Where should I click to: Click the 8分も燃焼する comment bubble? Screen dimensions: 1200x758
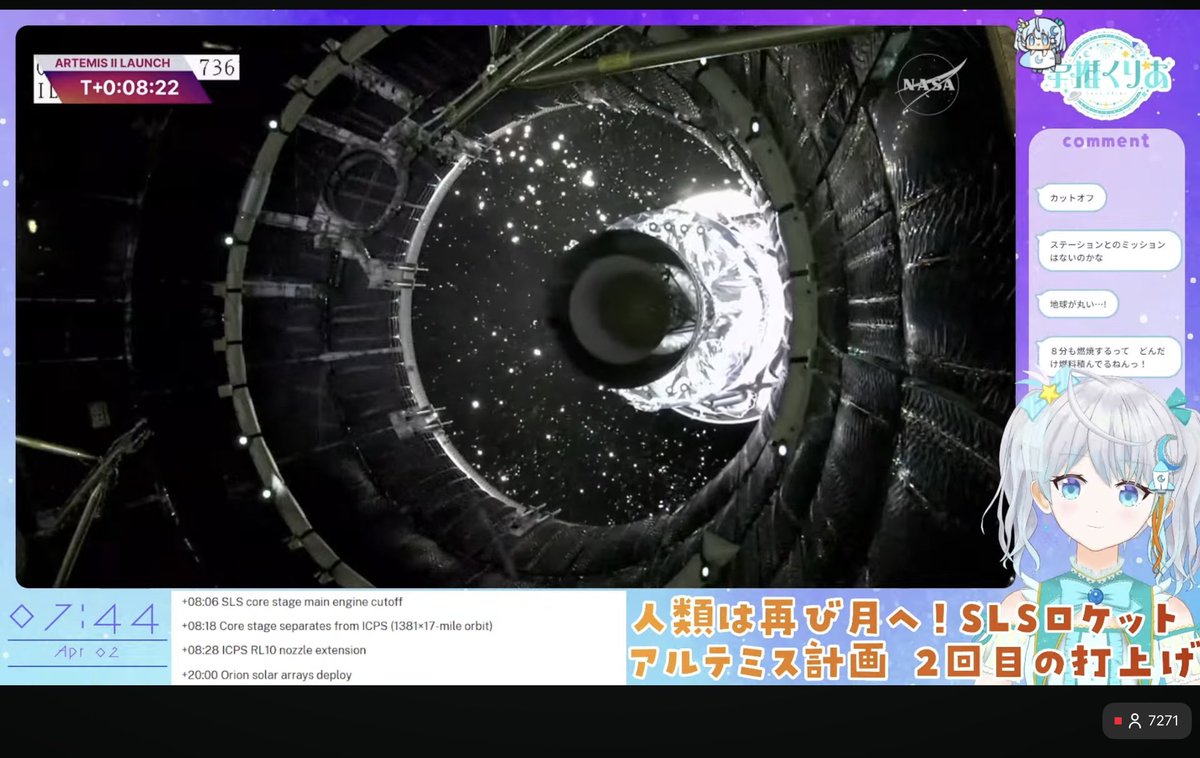pyautogui.click(x=1109, y=357)
